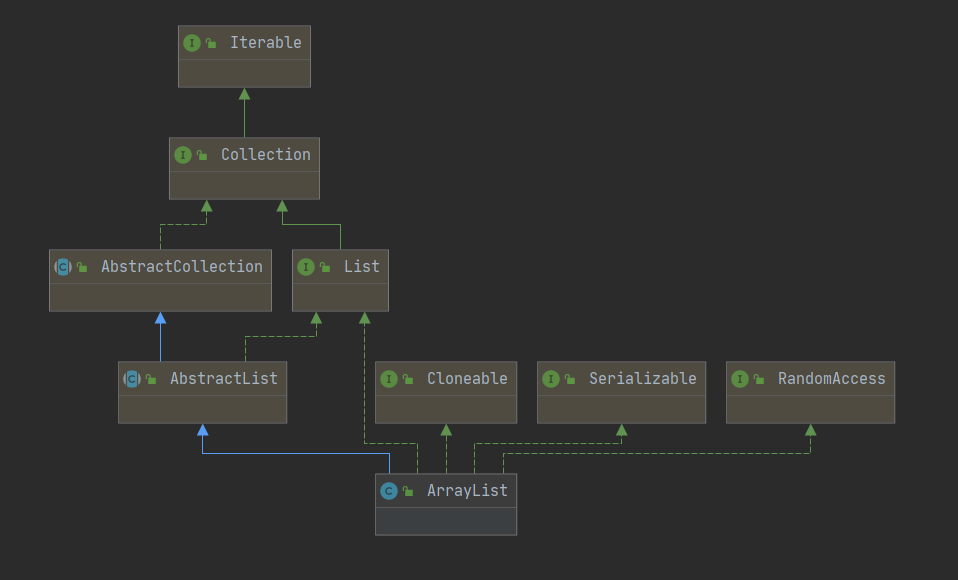Click the interface icon on Collection node
Screen dimensions: 958x580
(183, 154)
